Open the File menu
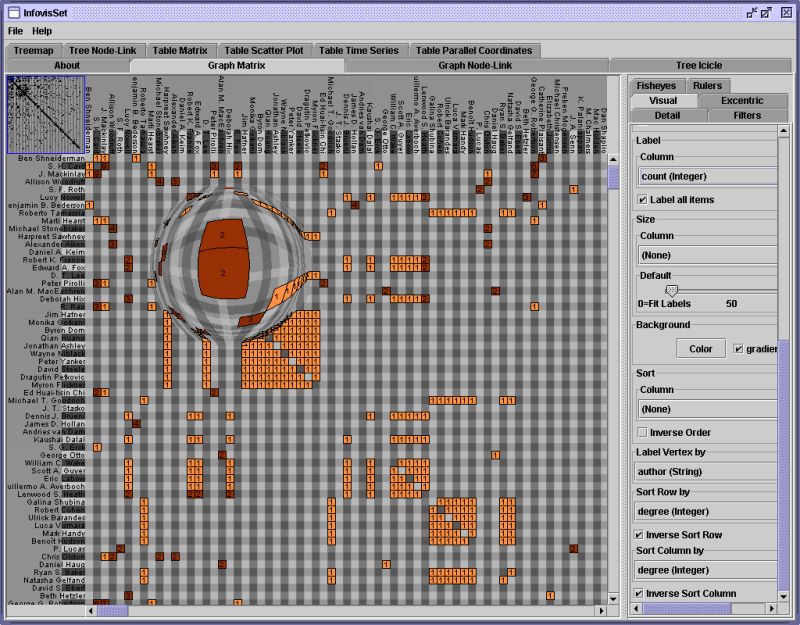This screenshot has height=625, width=800. pos(15,30)
